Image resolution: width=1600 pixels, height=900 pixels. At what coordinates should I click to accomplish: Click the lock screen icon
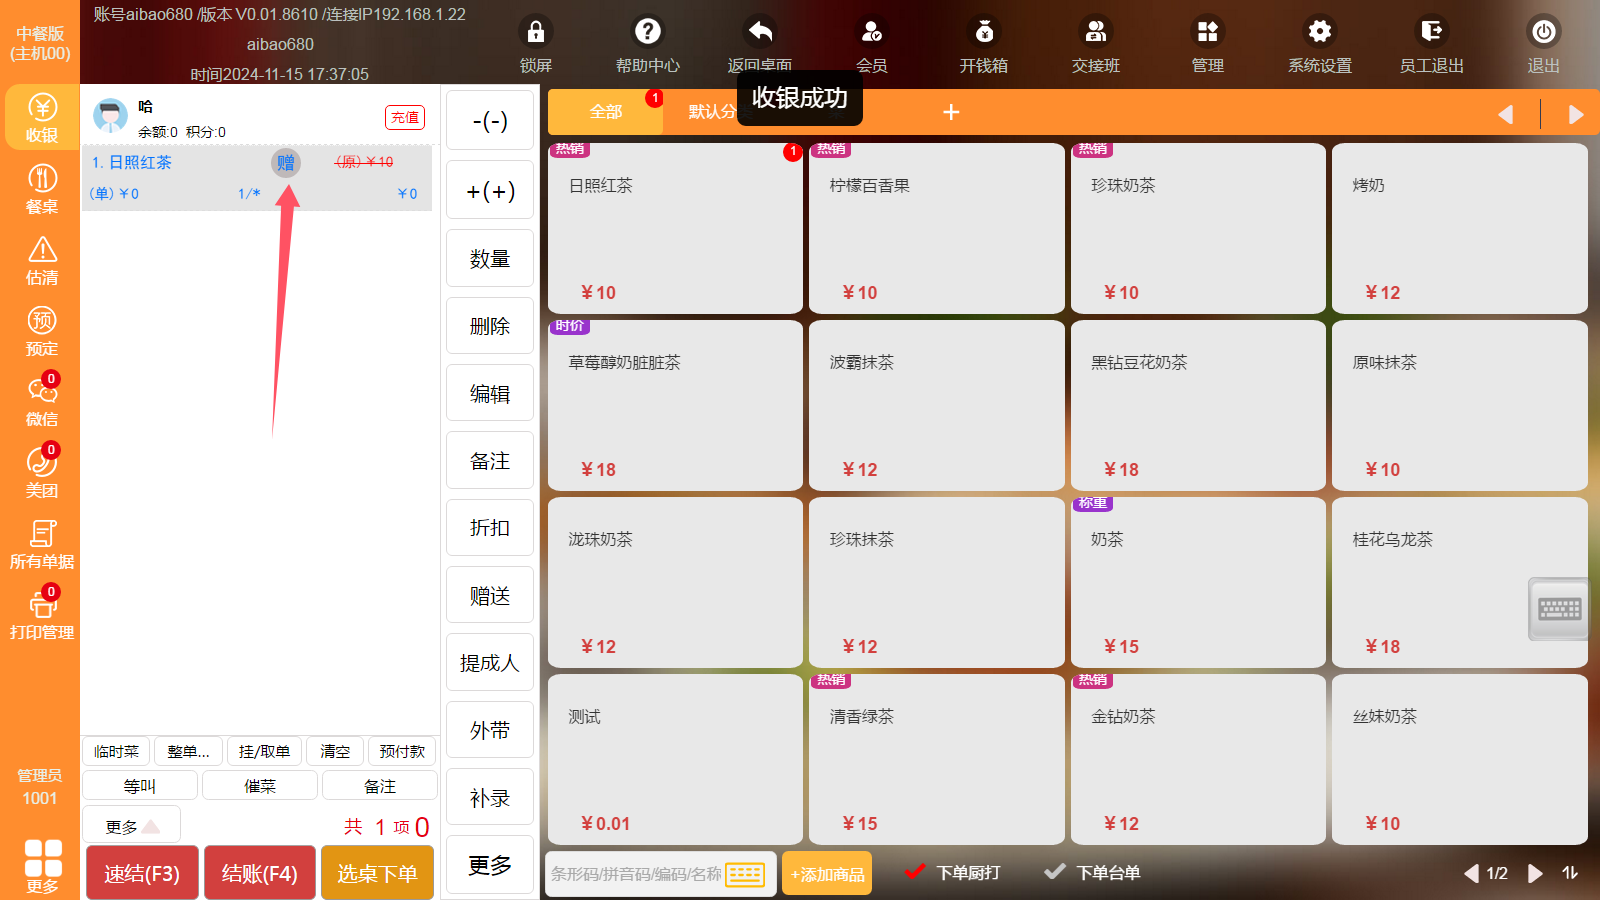coord(536,33)
